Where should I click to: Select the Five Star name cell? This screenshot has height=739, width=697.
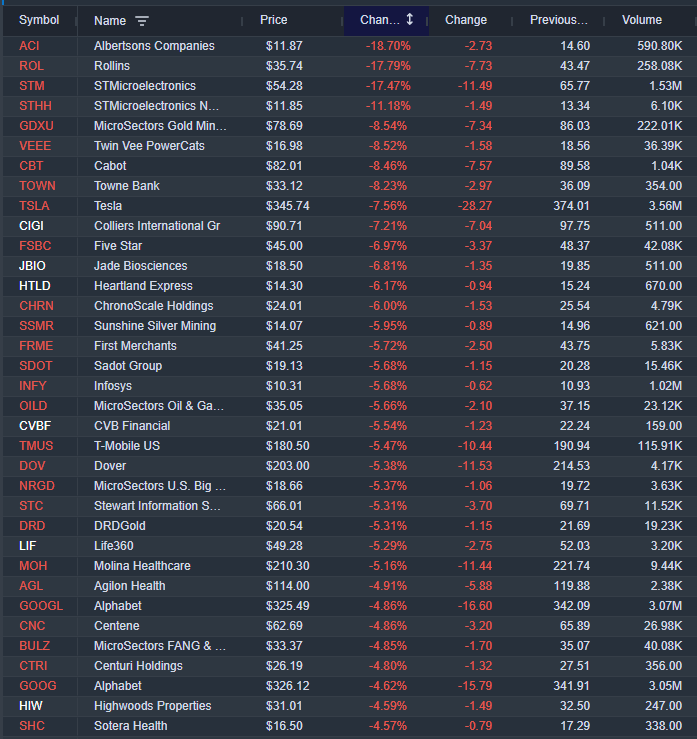coord(118,246)
